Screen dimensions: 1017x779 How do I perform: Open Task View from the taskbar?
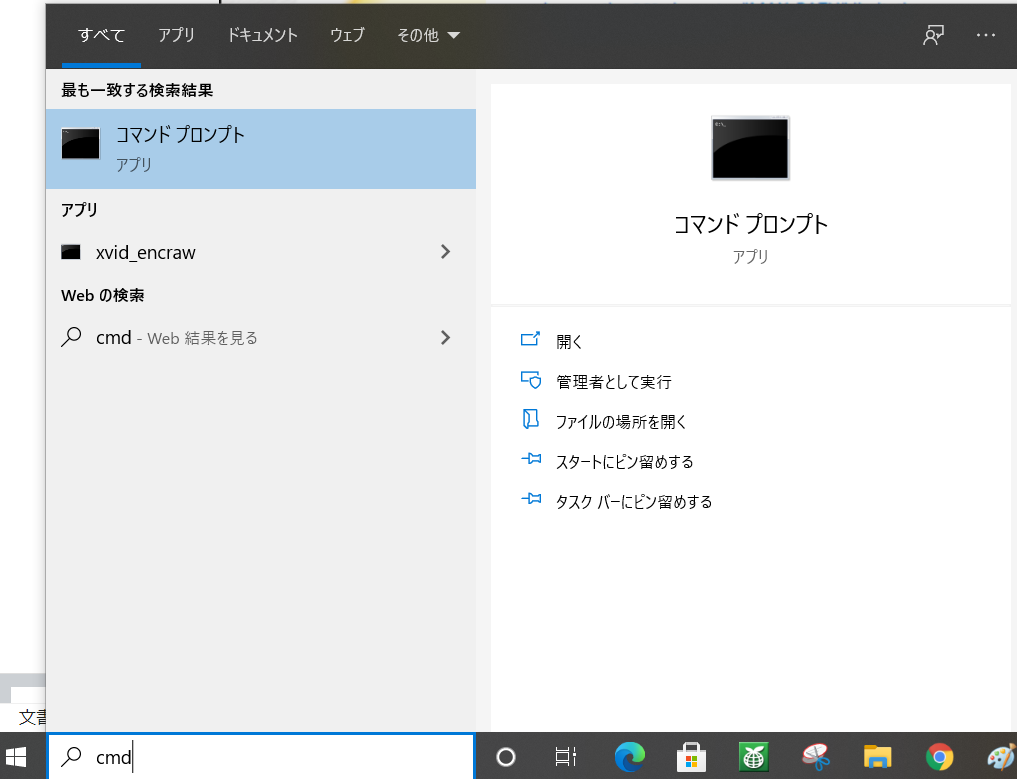565,757
